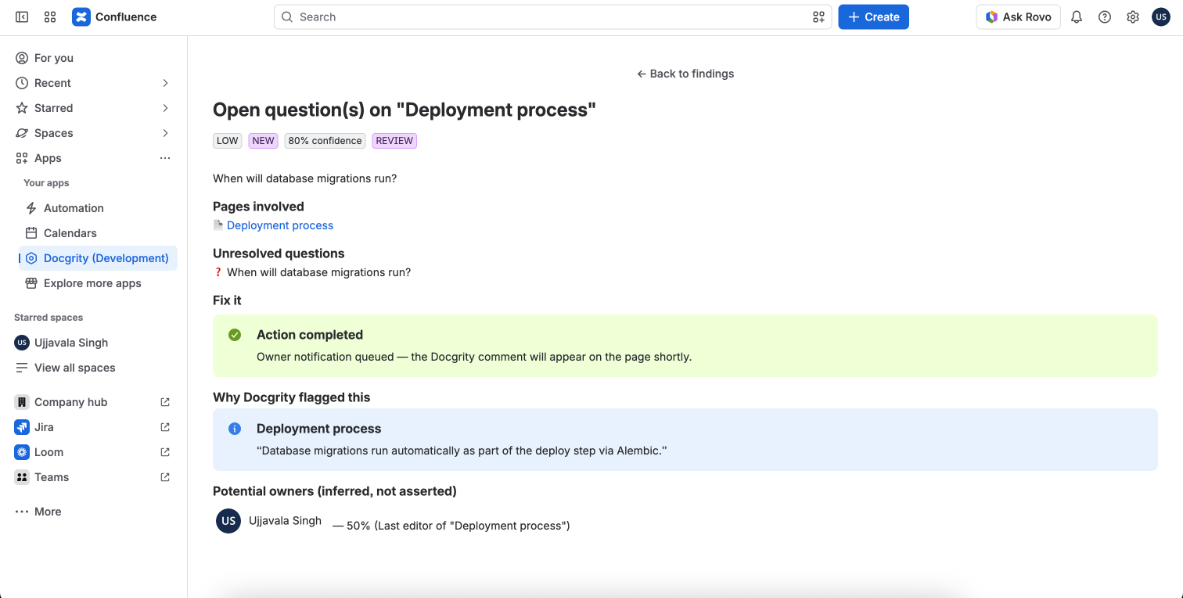Click the Loom external link icon
1183x598 pixels.
click(165, 452)
